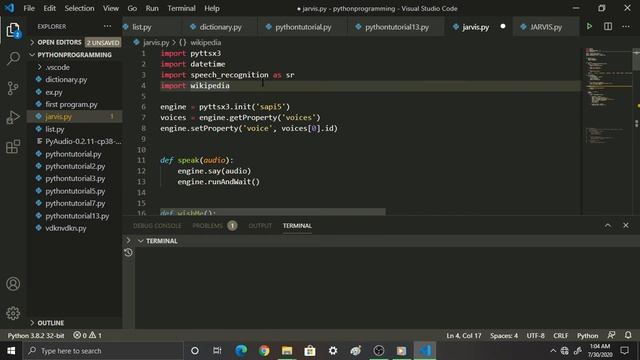
Task: Switch to the Debug Console panel tab
Action: pyautogui.click(x=157, y=226)
